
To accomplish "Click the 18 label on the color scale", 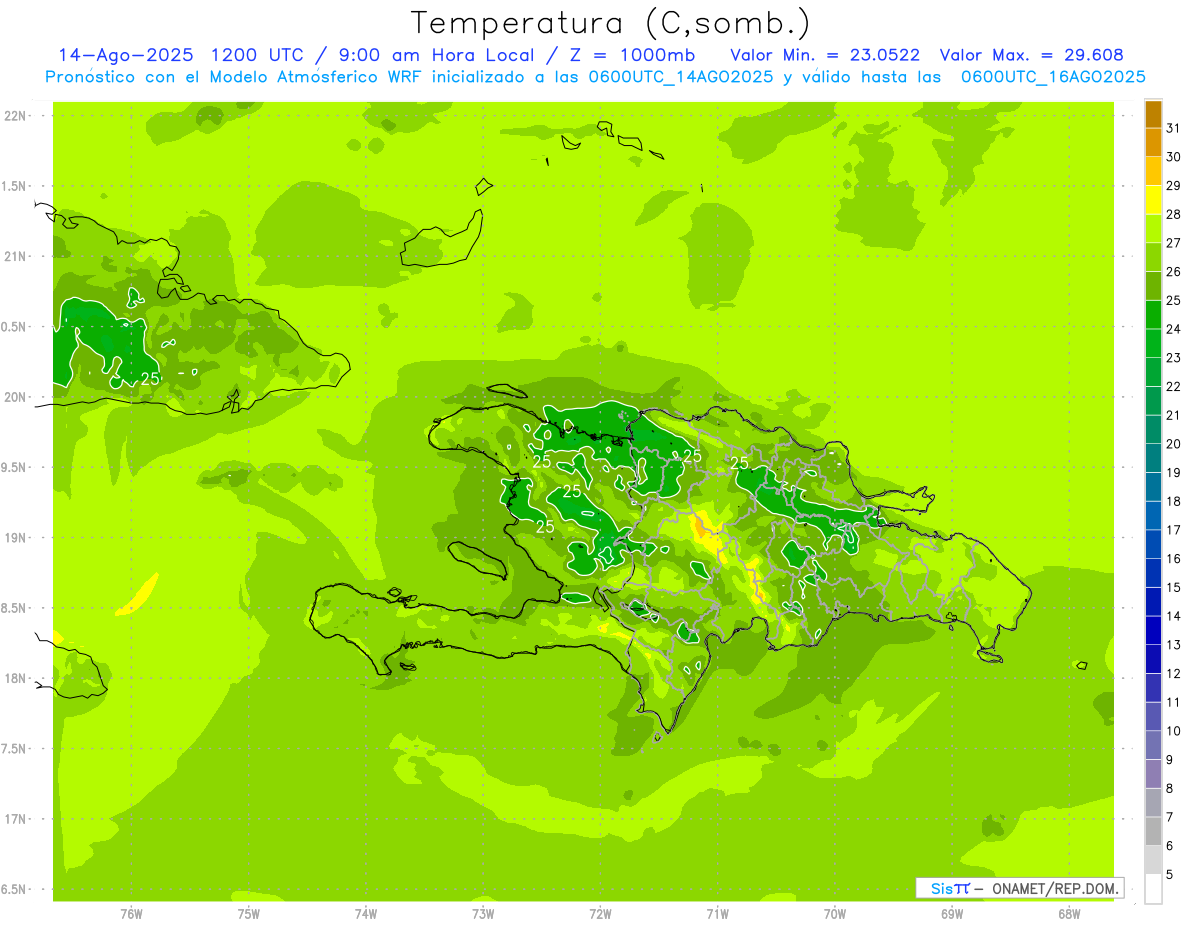I will (x=1173, y=501).
